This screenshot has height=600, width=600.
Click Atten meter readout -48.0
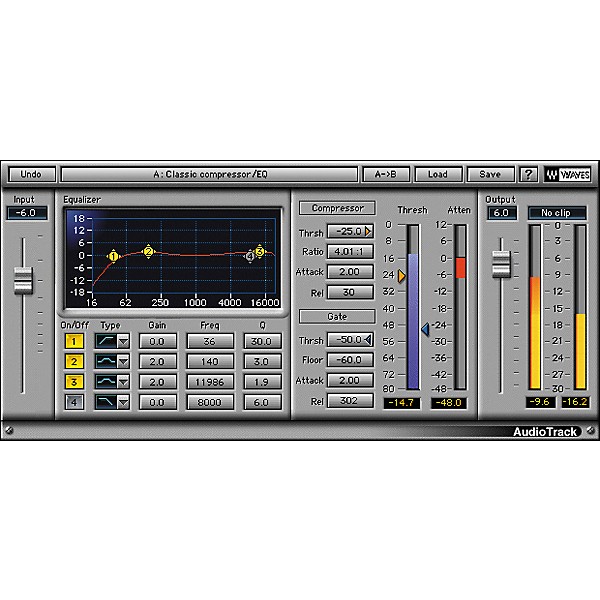click(x=449, y=403)
